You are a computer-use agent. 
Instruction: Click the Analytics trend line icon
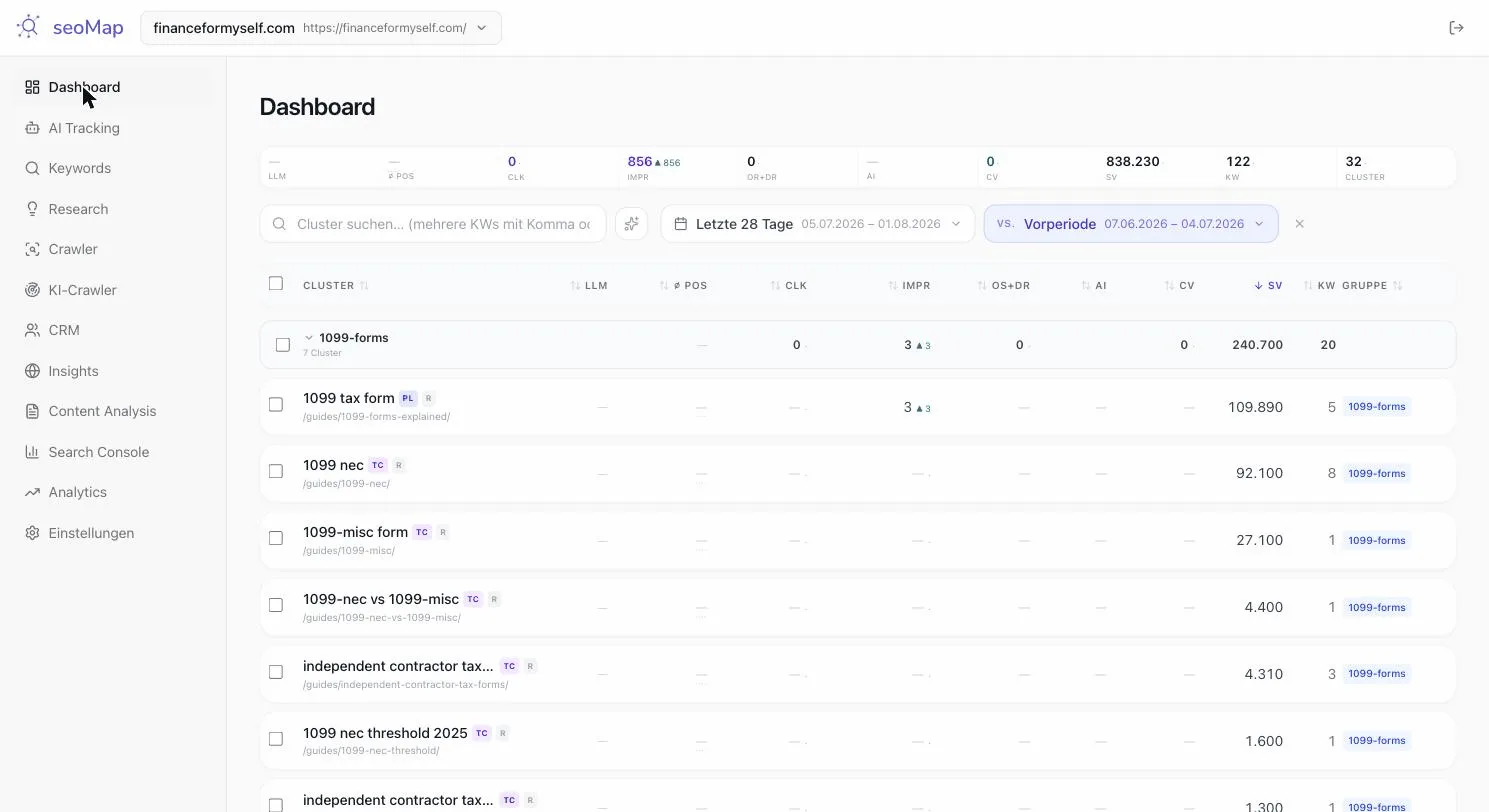[x=32, y=492]
